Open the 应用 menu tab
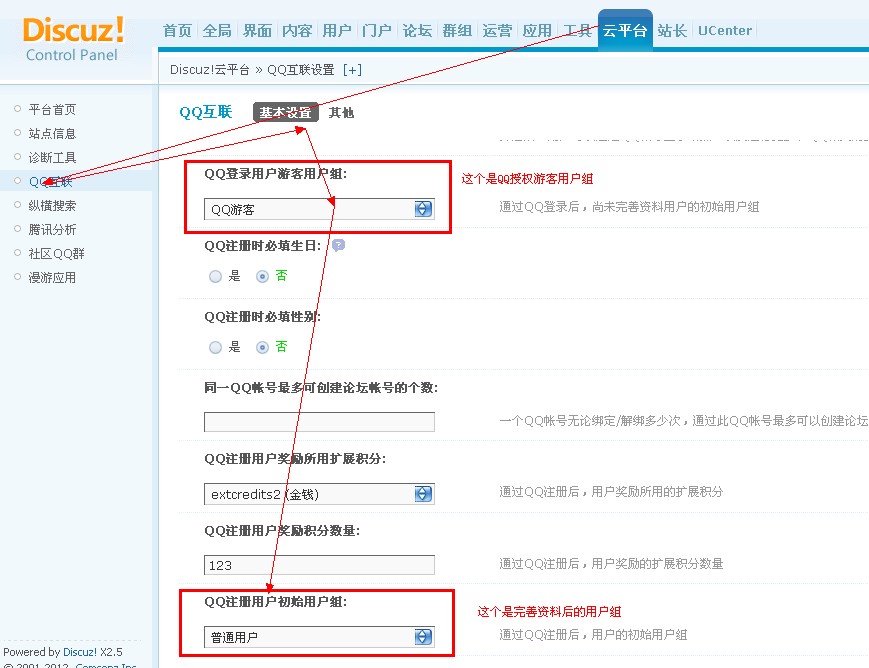The width and height of the screenshot is (869, 668). tap(537, 30)
